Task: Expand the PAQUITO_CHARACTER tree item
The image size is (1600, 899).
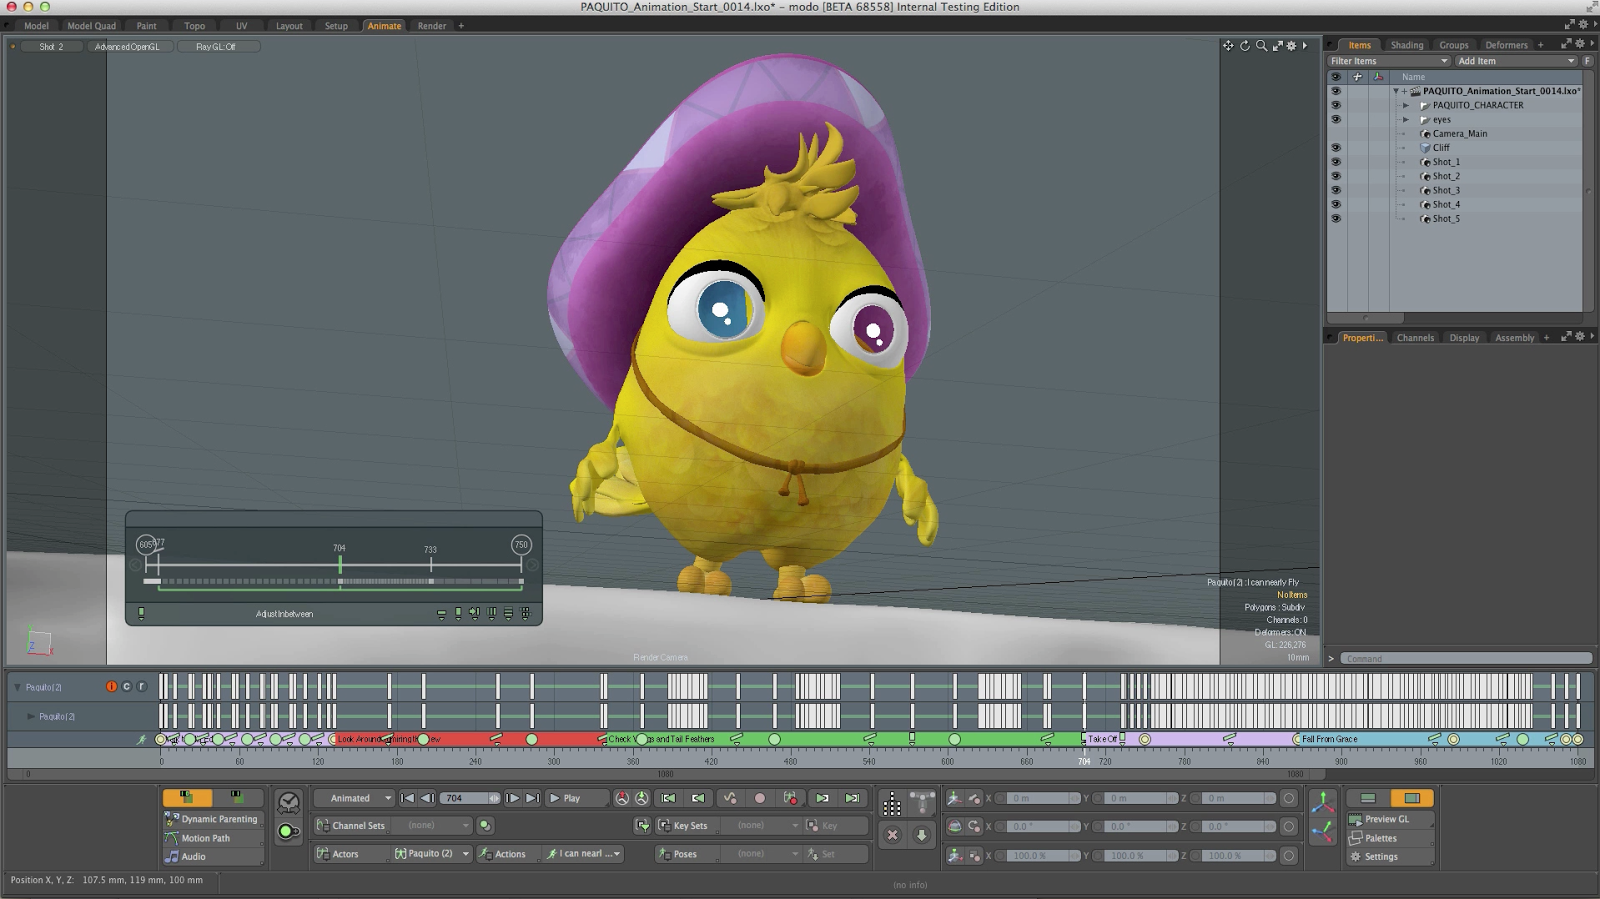Action: point(1405,105)
